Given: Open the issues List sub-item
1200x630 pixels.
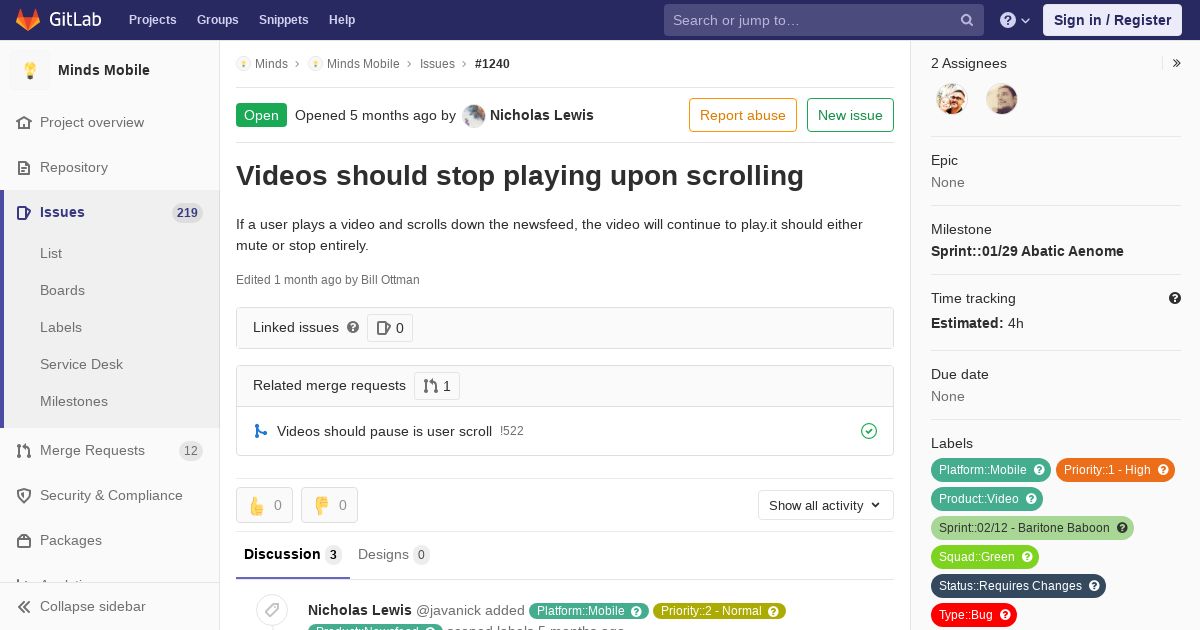Looking at the screenshot, I should pos(51,253).
